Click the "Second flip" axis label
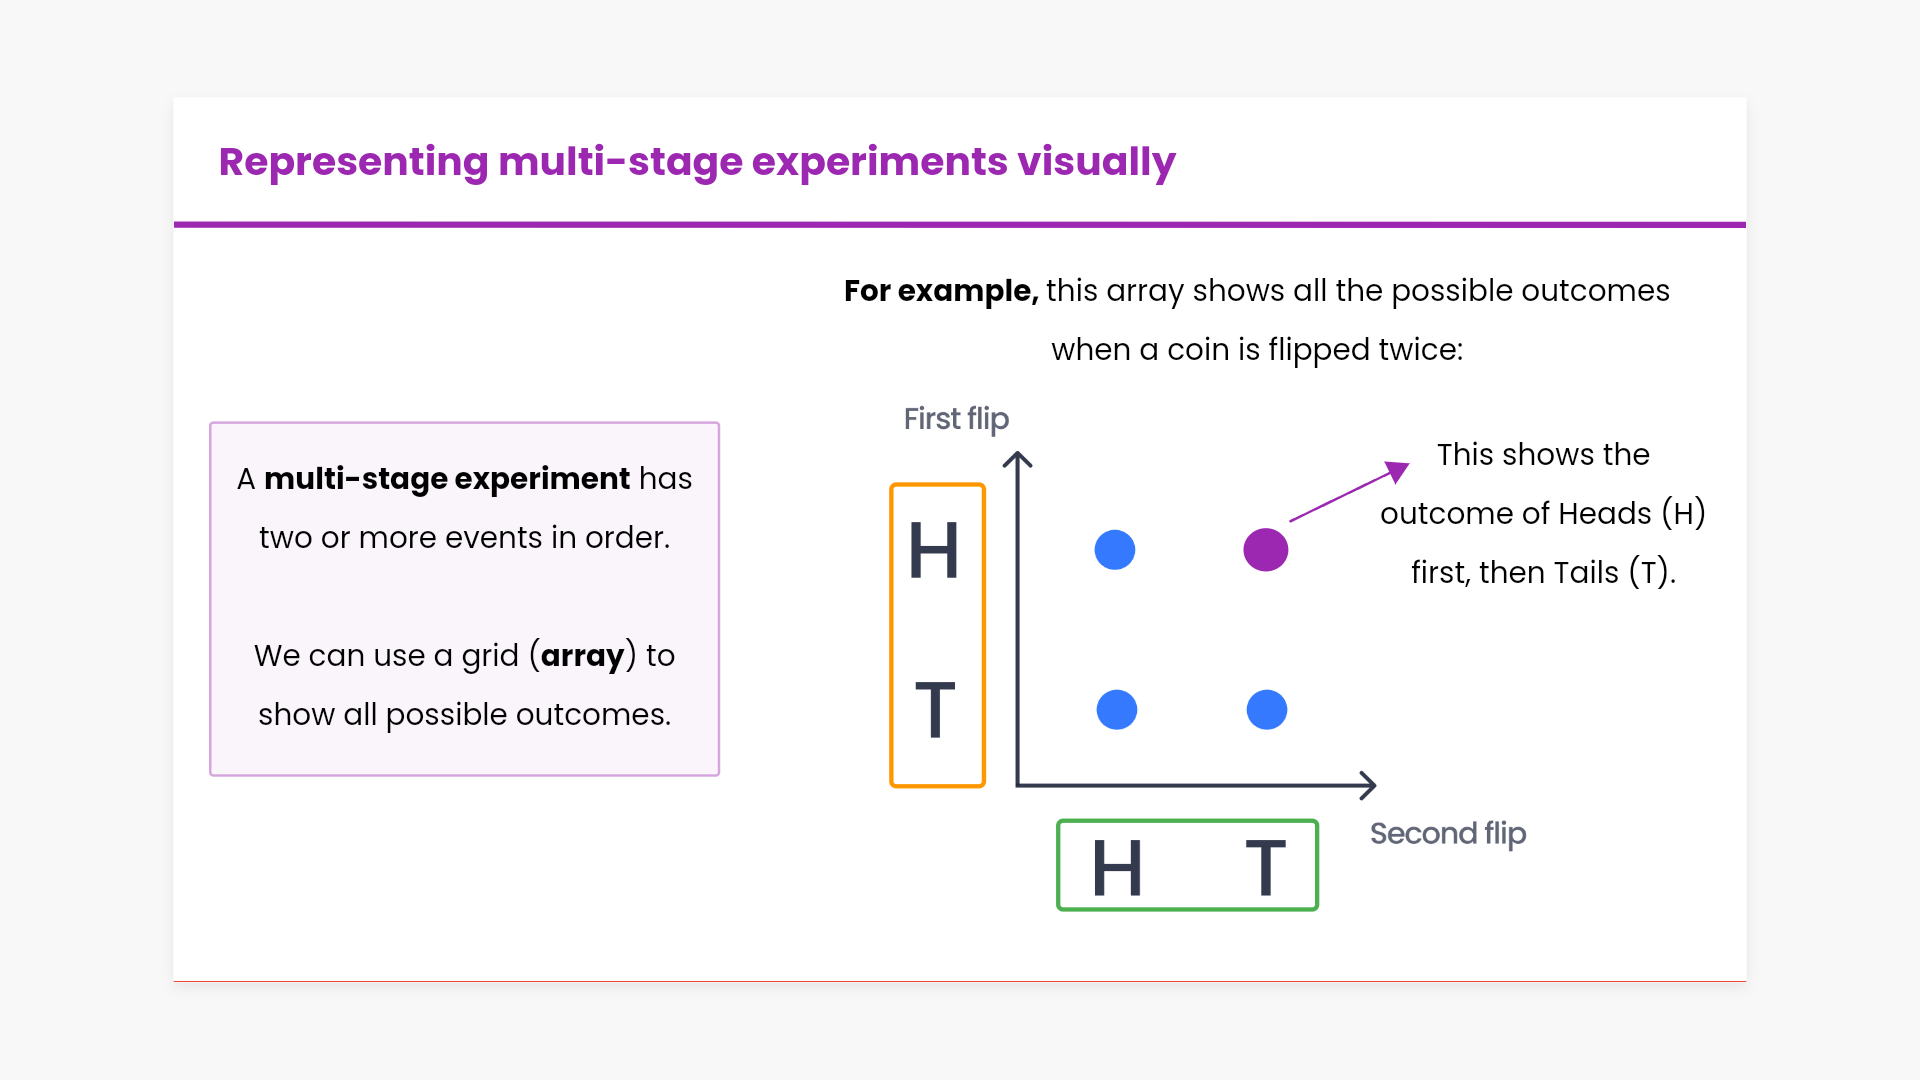This screenshot has width=1920, height=1080. click(1447, 833)
